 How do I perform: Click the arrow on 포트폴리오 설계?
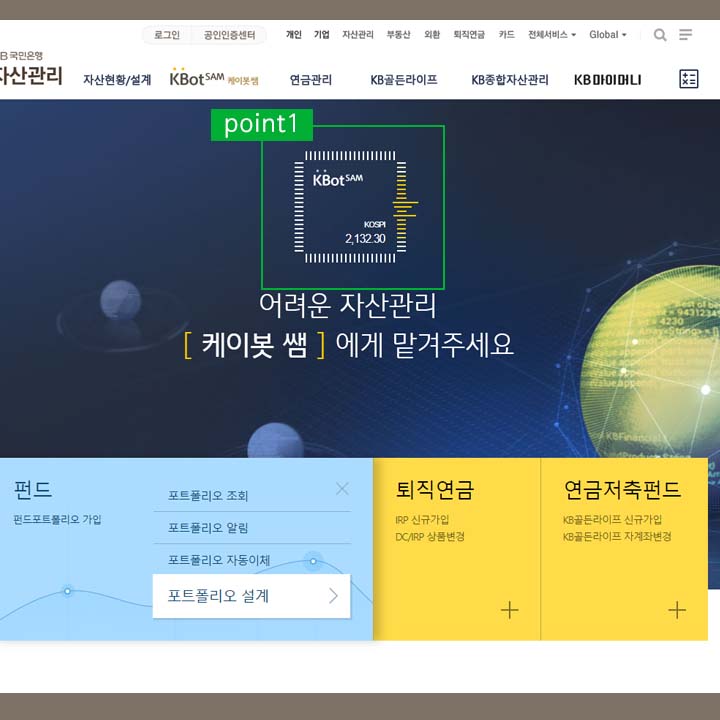[334, 596]
